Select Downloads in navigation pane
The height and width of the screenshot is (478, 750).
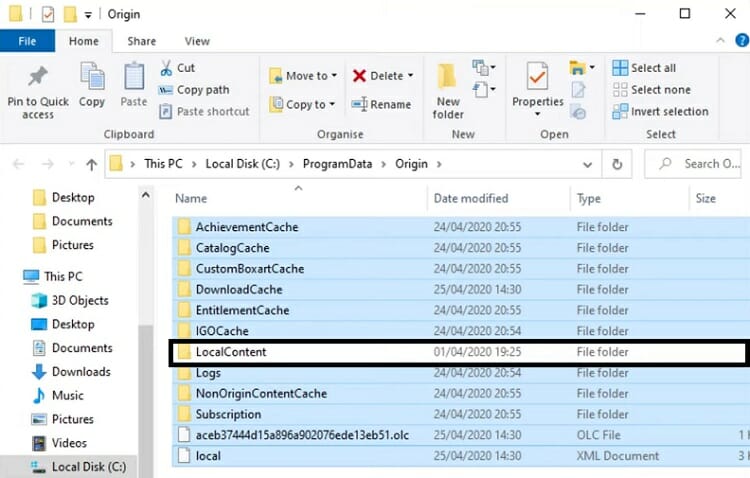[81, 371]
